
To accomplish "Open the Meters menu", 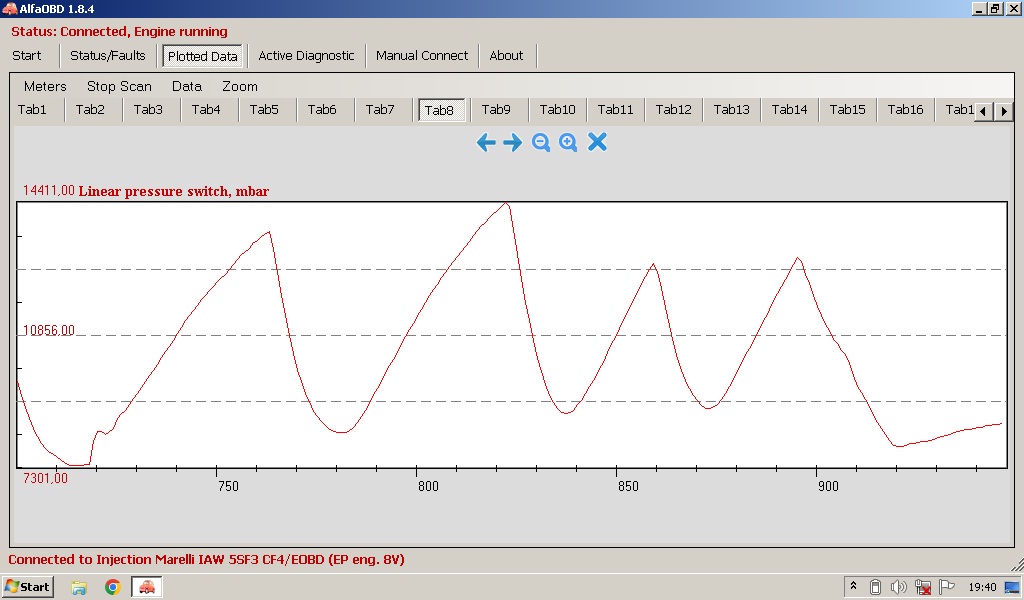I will [x=45, y=86].
